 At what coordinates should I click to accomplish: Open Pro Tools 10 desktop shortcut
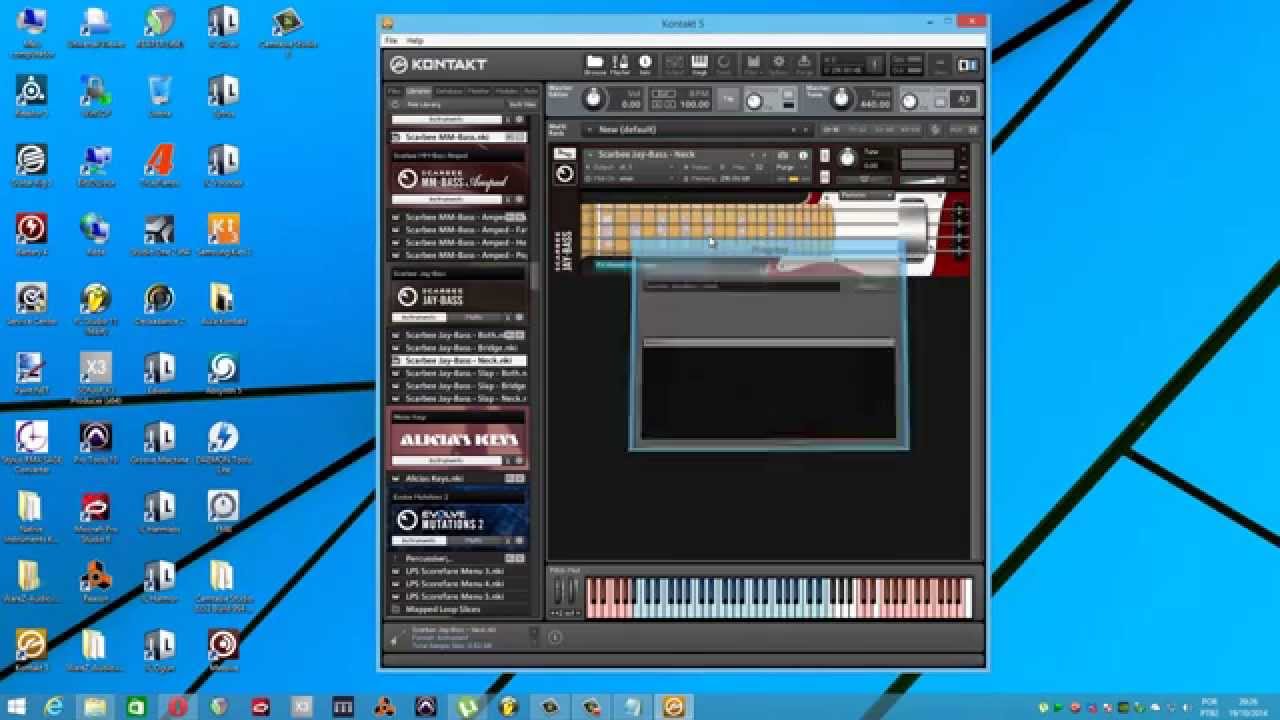95,441
